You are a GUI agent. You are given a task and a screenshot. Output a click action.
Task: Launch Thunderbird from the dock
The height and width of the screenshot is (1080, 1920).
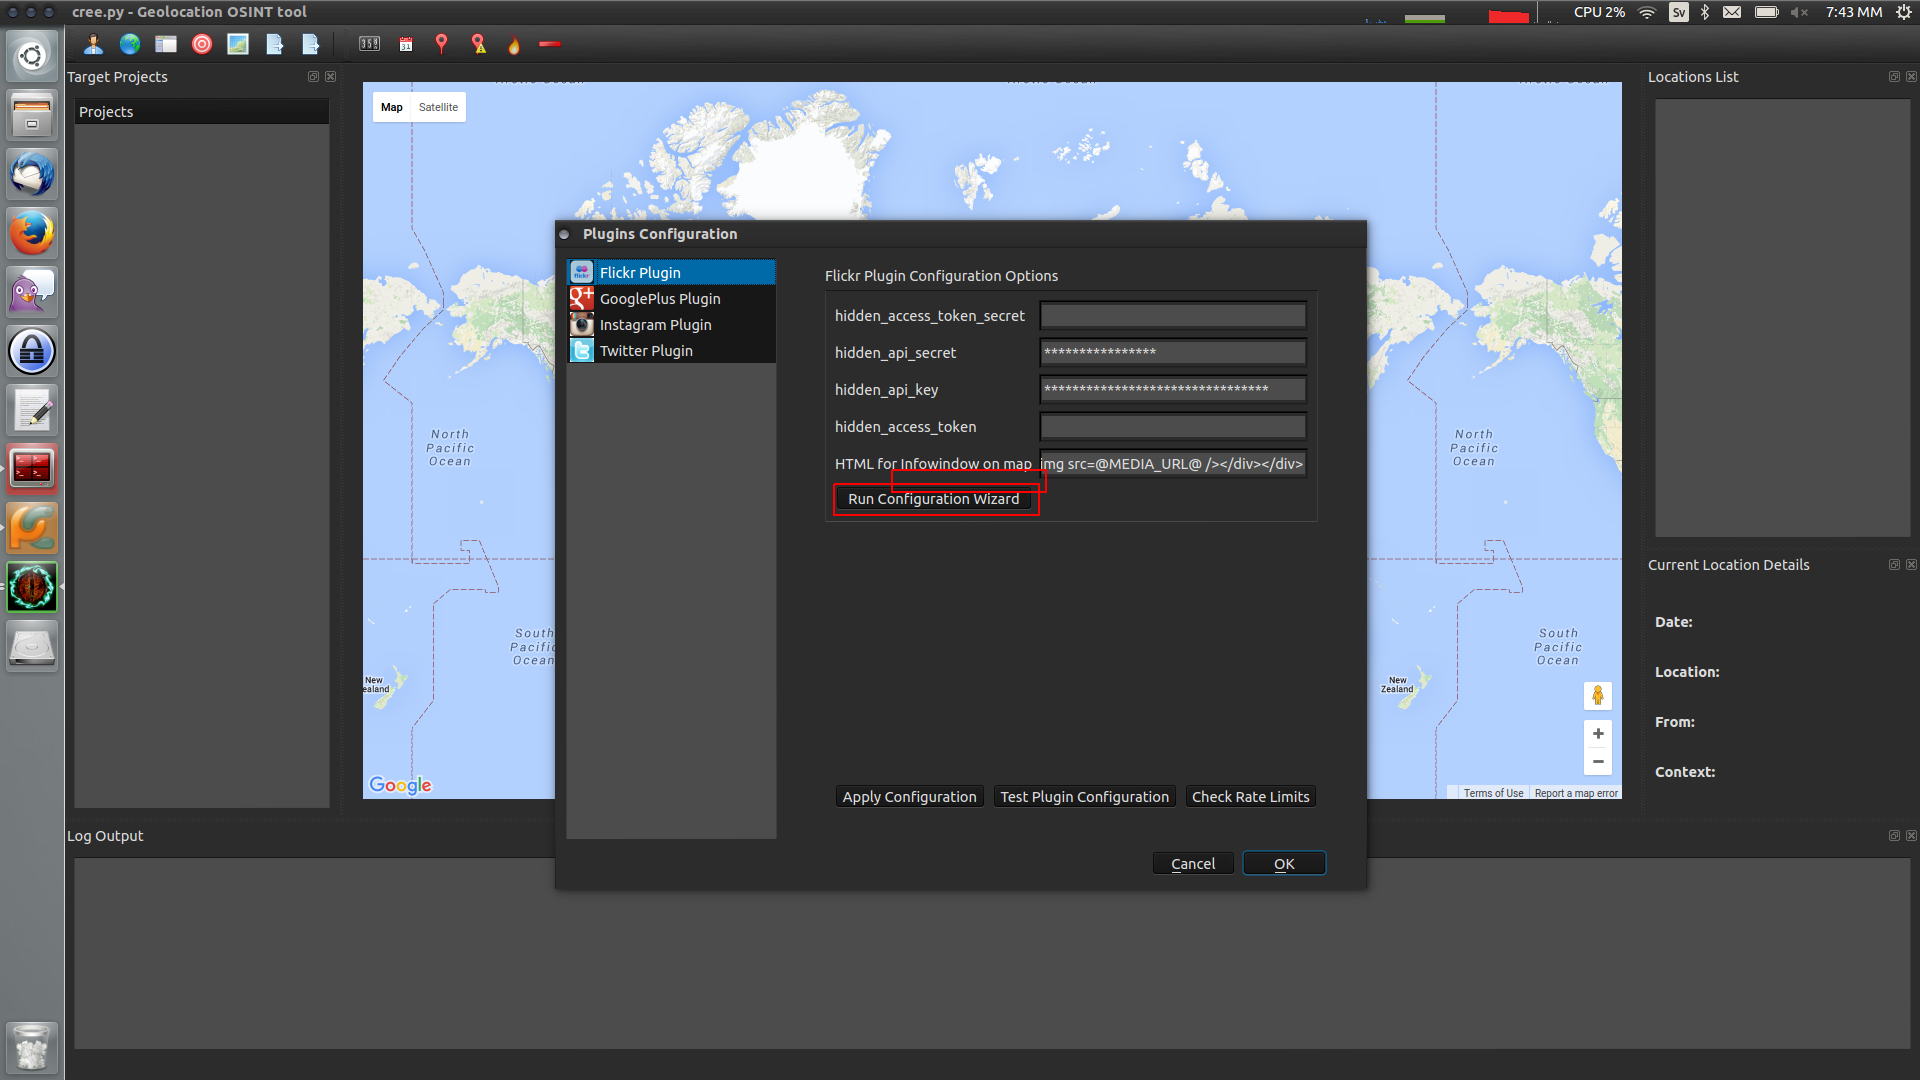point(32,174)
